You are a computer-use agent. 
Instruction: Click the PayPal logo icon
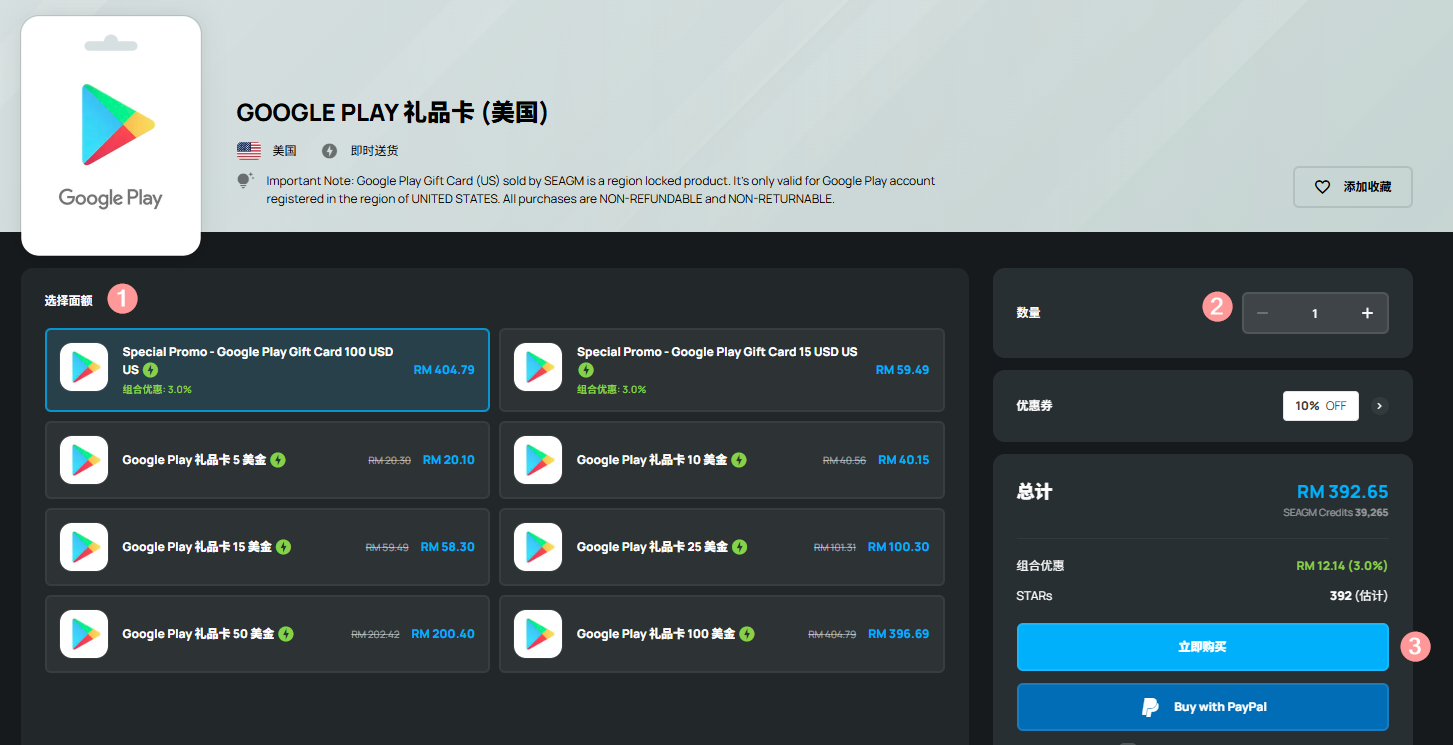[1151, 707]
